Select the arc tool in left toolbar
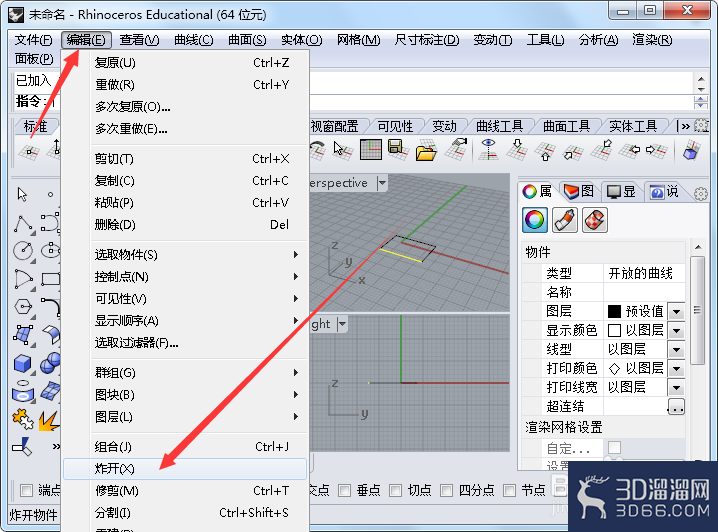The height and width of the screenshot is (532, 718). pos(23,279)
